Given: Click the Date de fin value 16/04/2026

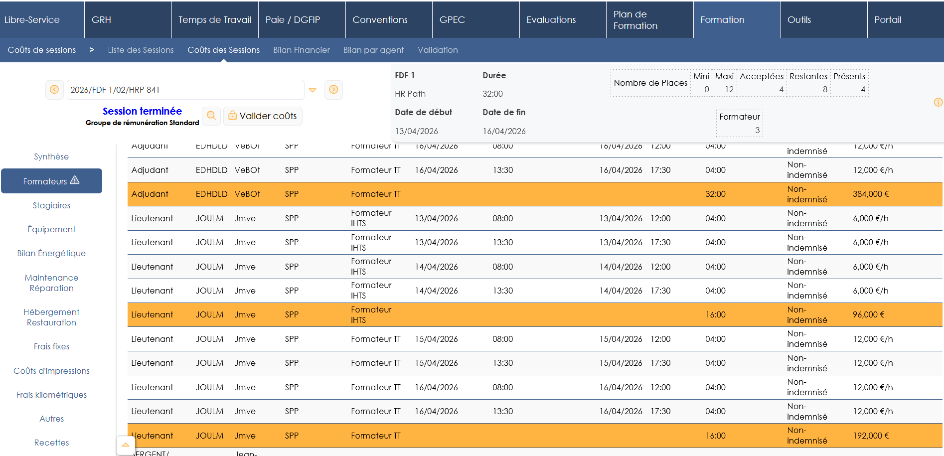Looking at the screenshot, I should 505,131.
